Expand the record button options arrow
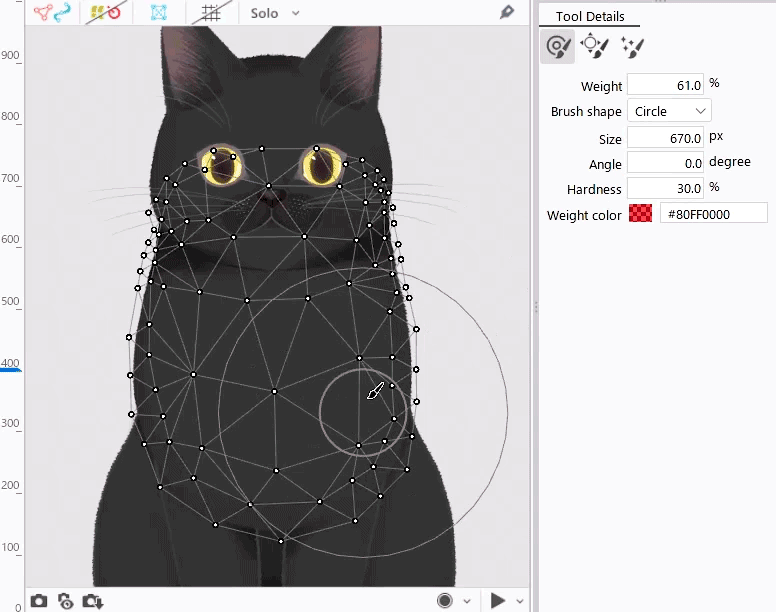Screen dimensions: 776x612 (x=466, y=601)
